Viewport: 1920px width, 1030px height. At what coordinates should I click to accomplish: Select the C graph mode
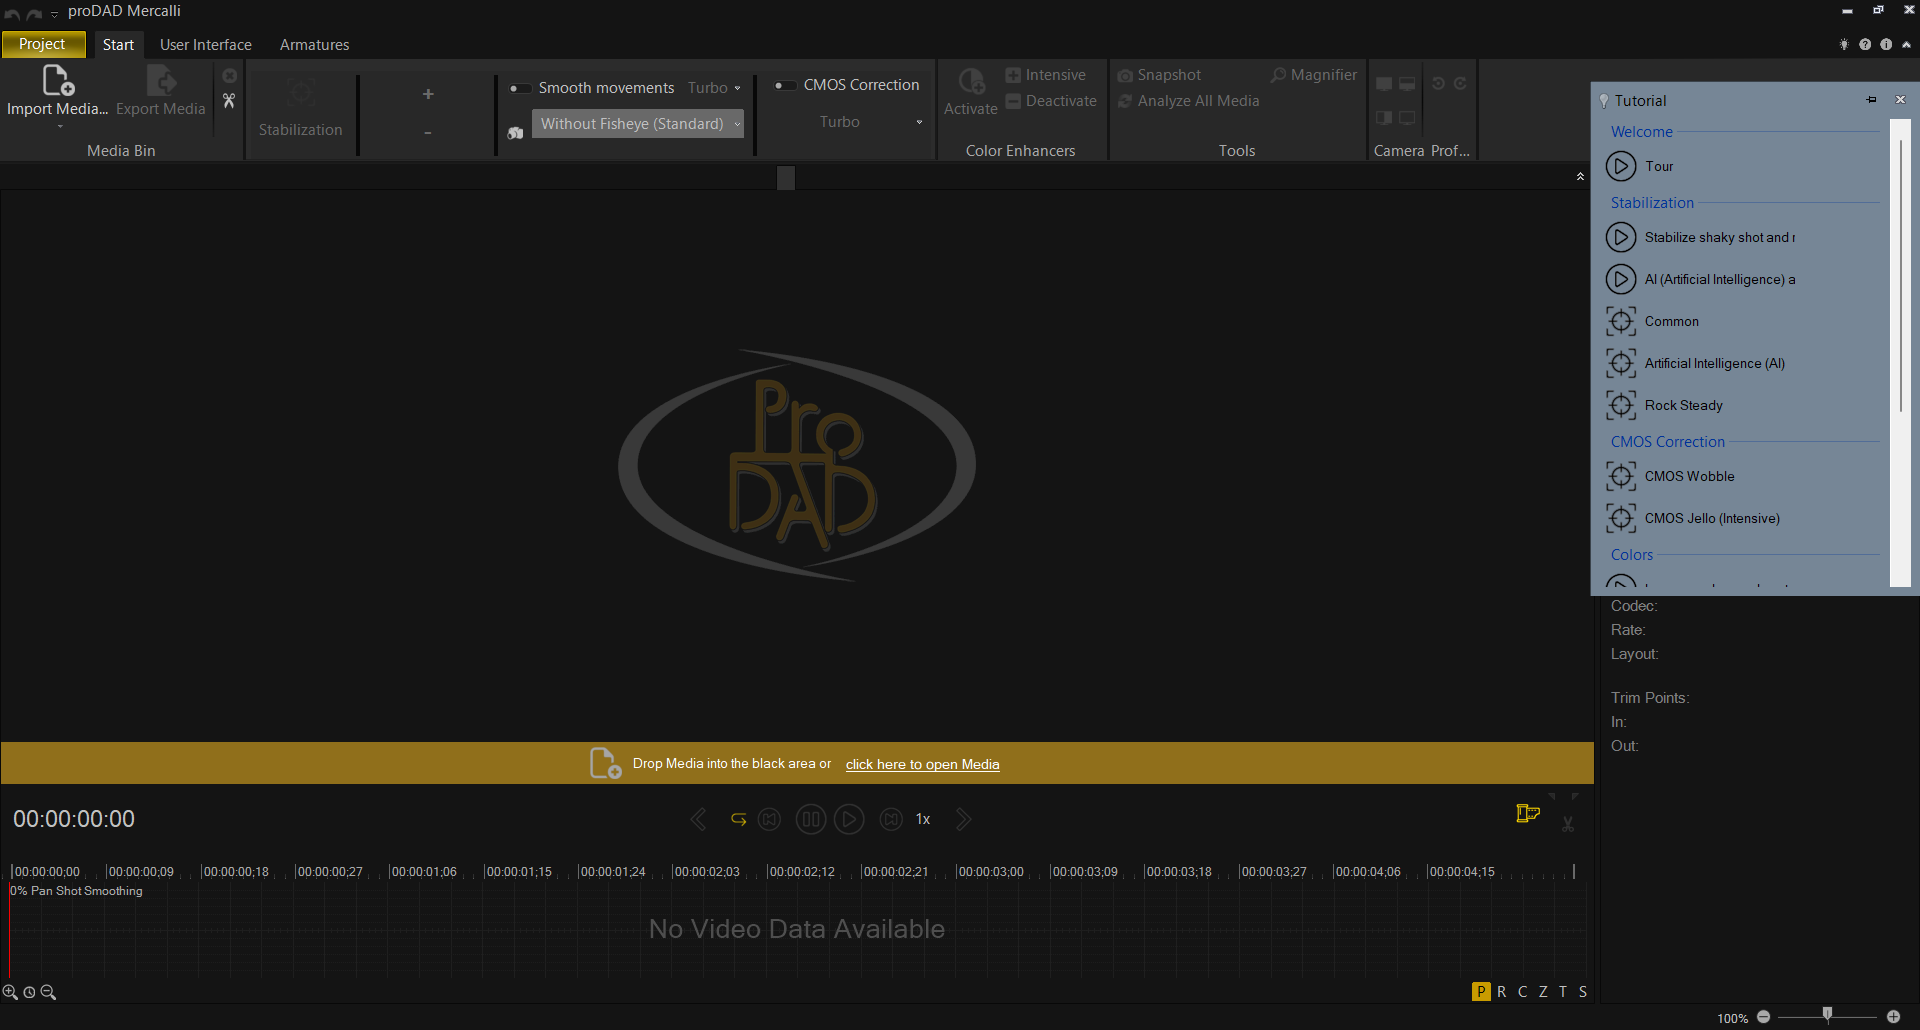1522,991
